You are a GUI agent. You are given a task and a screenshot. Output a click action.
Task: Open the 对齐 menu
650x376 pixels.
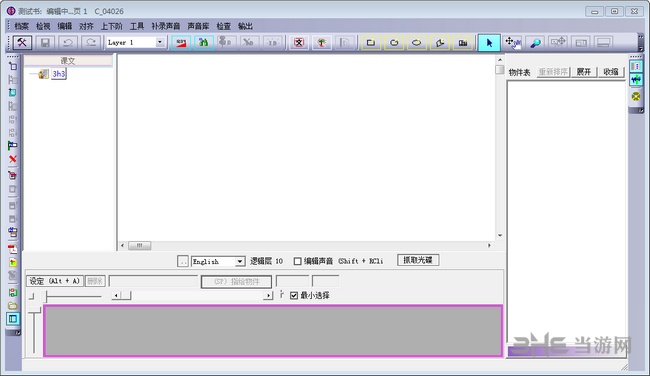click(86, 26)
